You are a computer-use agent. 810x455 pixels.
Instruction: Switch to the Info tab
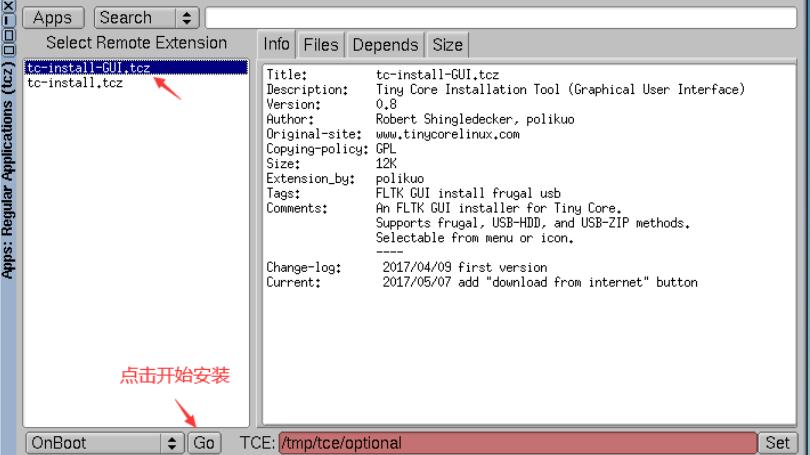point(276,44)
